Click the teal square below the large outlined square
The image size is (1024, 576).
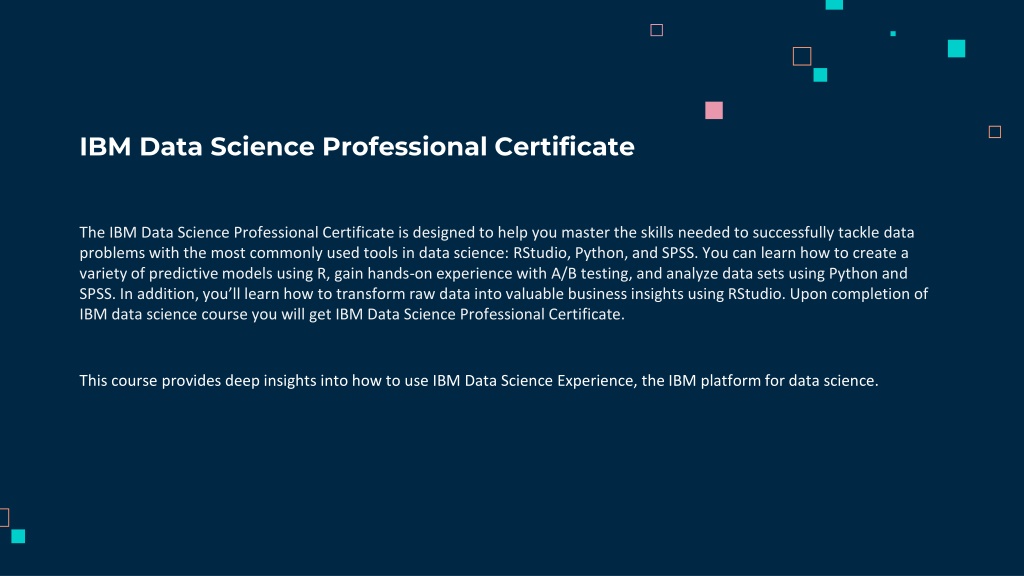(x=820, y=75)
